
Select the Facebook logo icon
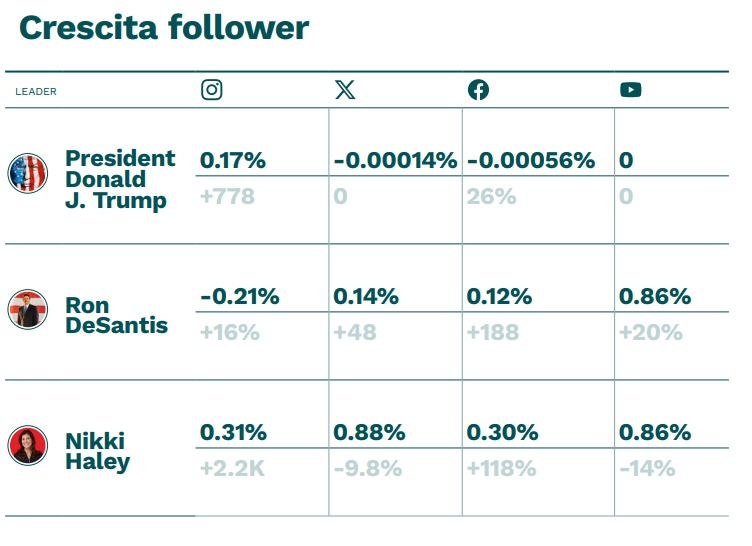478,90
